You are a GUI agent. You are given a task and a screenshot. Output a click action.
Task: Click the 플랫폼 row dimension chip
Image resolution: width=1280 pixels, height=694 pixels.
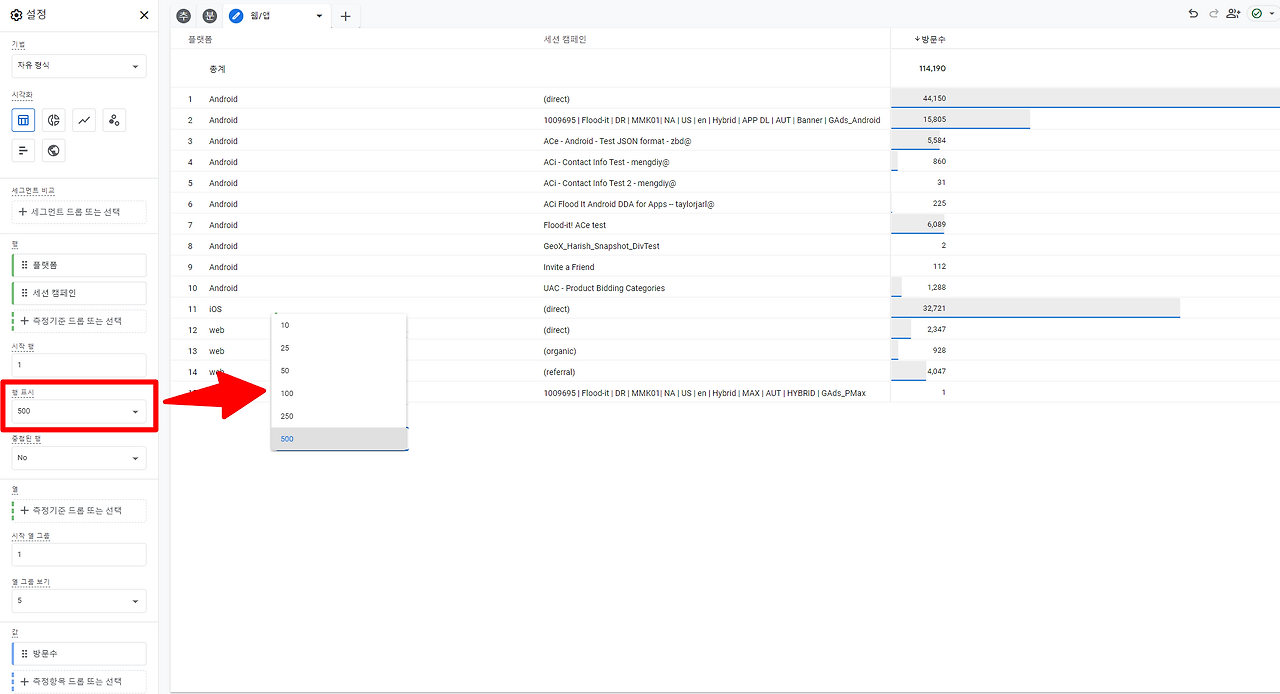[79, 265]
